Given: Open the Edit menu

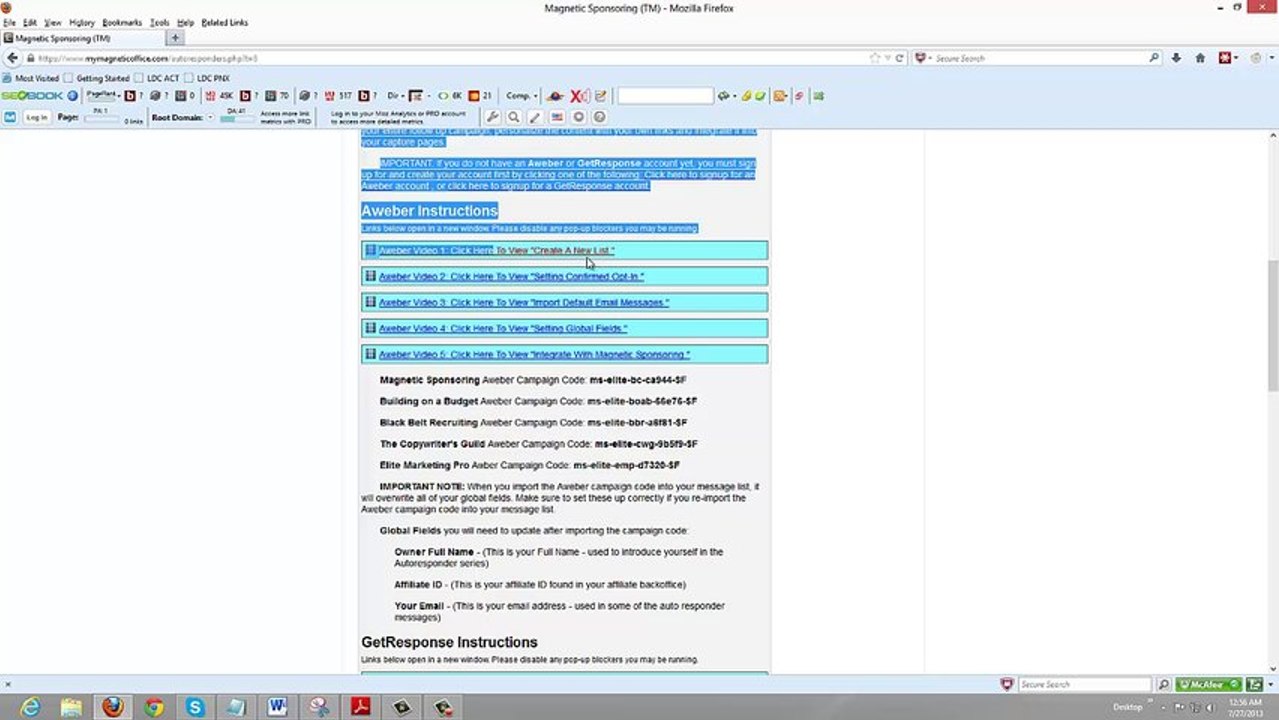Looking at the screenshot, I should pos(30,22).
